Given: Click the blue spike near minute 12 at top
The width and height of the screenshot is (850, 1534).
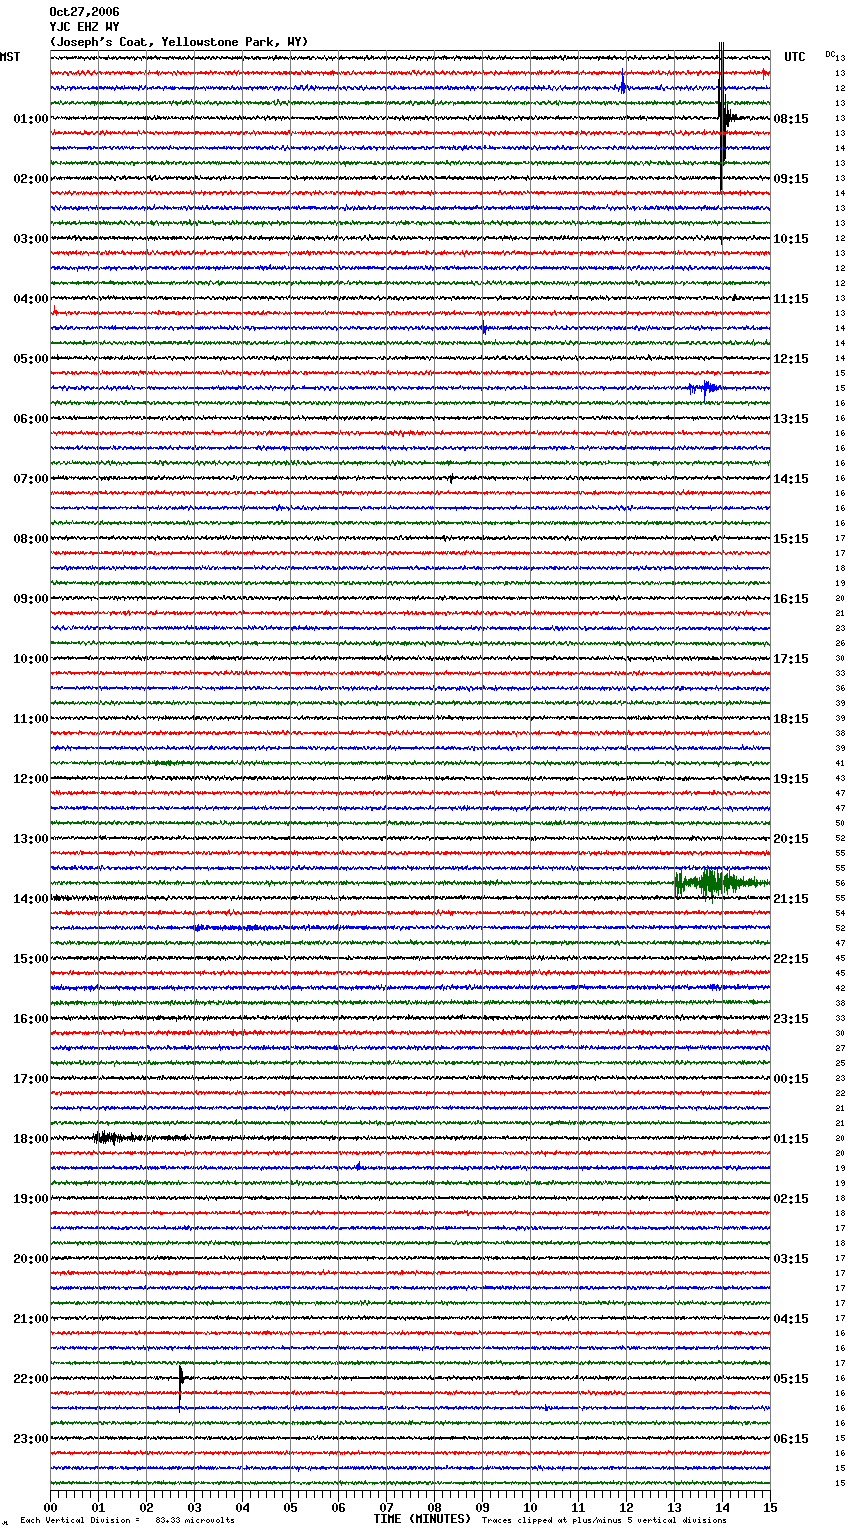Looking at the screenshot, I should tap(623, 84).
